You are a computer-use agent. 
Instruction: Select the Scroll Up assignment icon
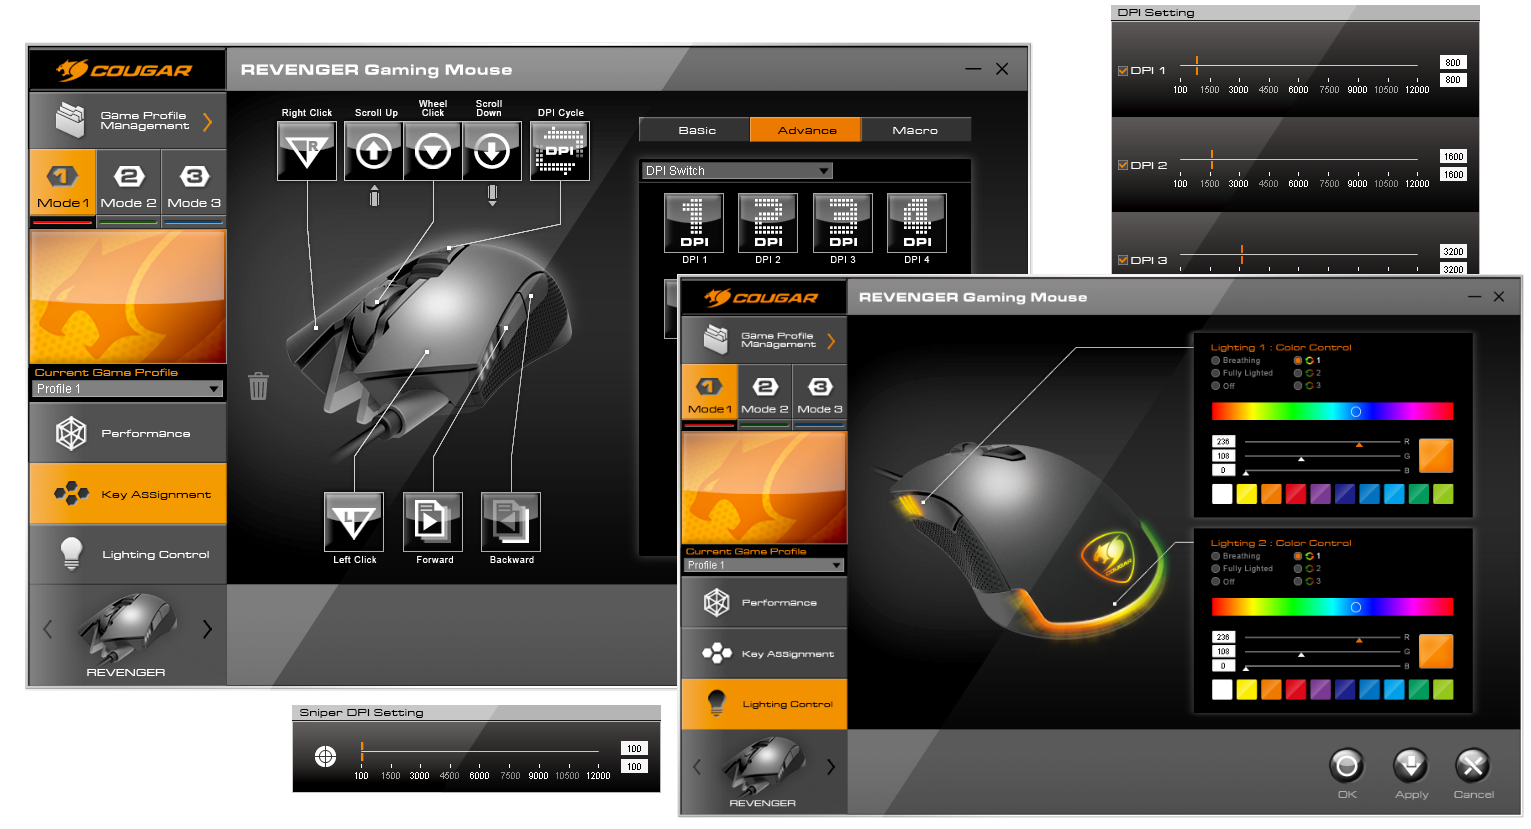click(x=374, y=151)
